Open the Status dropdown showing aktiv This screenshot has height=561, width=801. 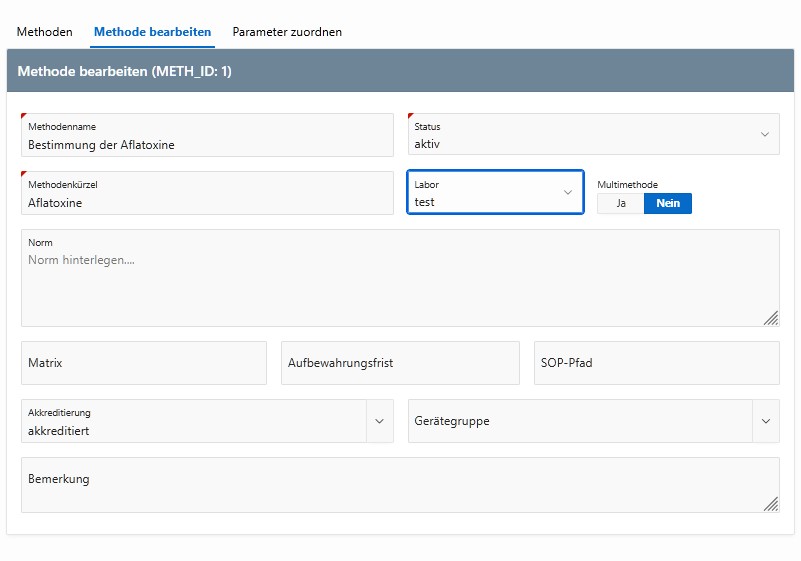click(x=594, y=134)
